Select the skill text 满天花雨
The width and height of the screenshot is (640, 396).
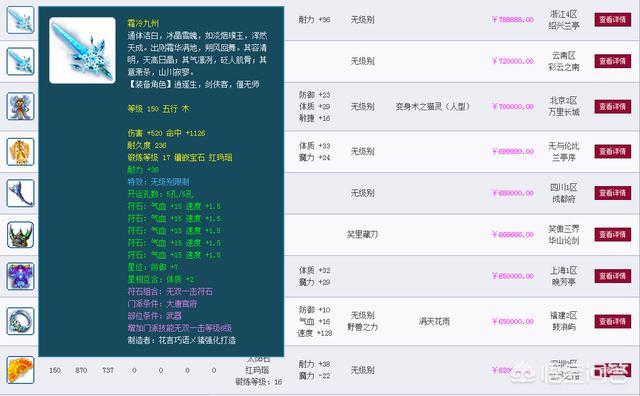click(434, 322)
